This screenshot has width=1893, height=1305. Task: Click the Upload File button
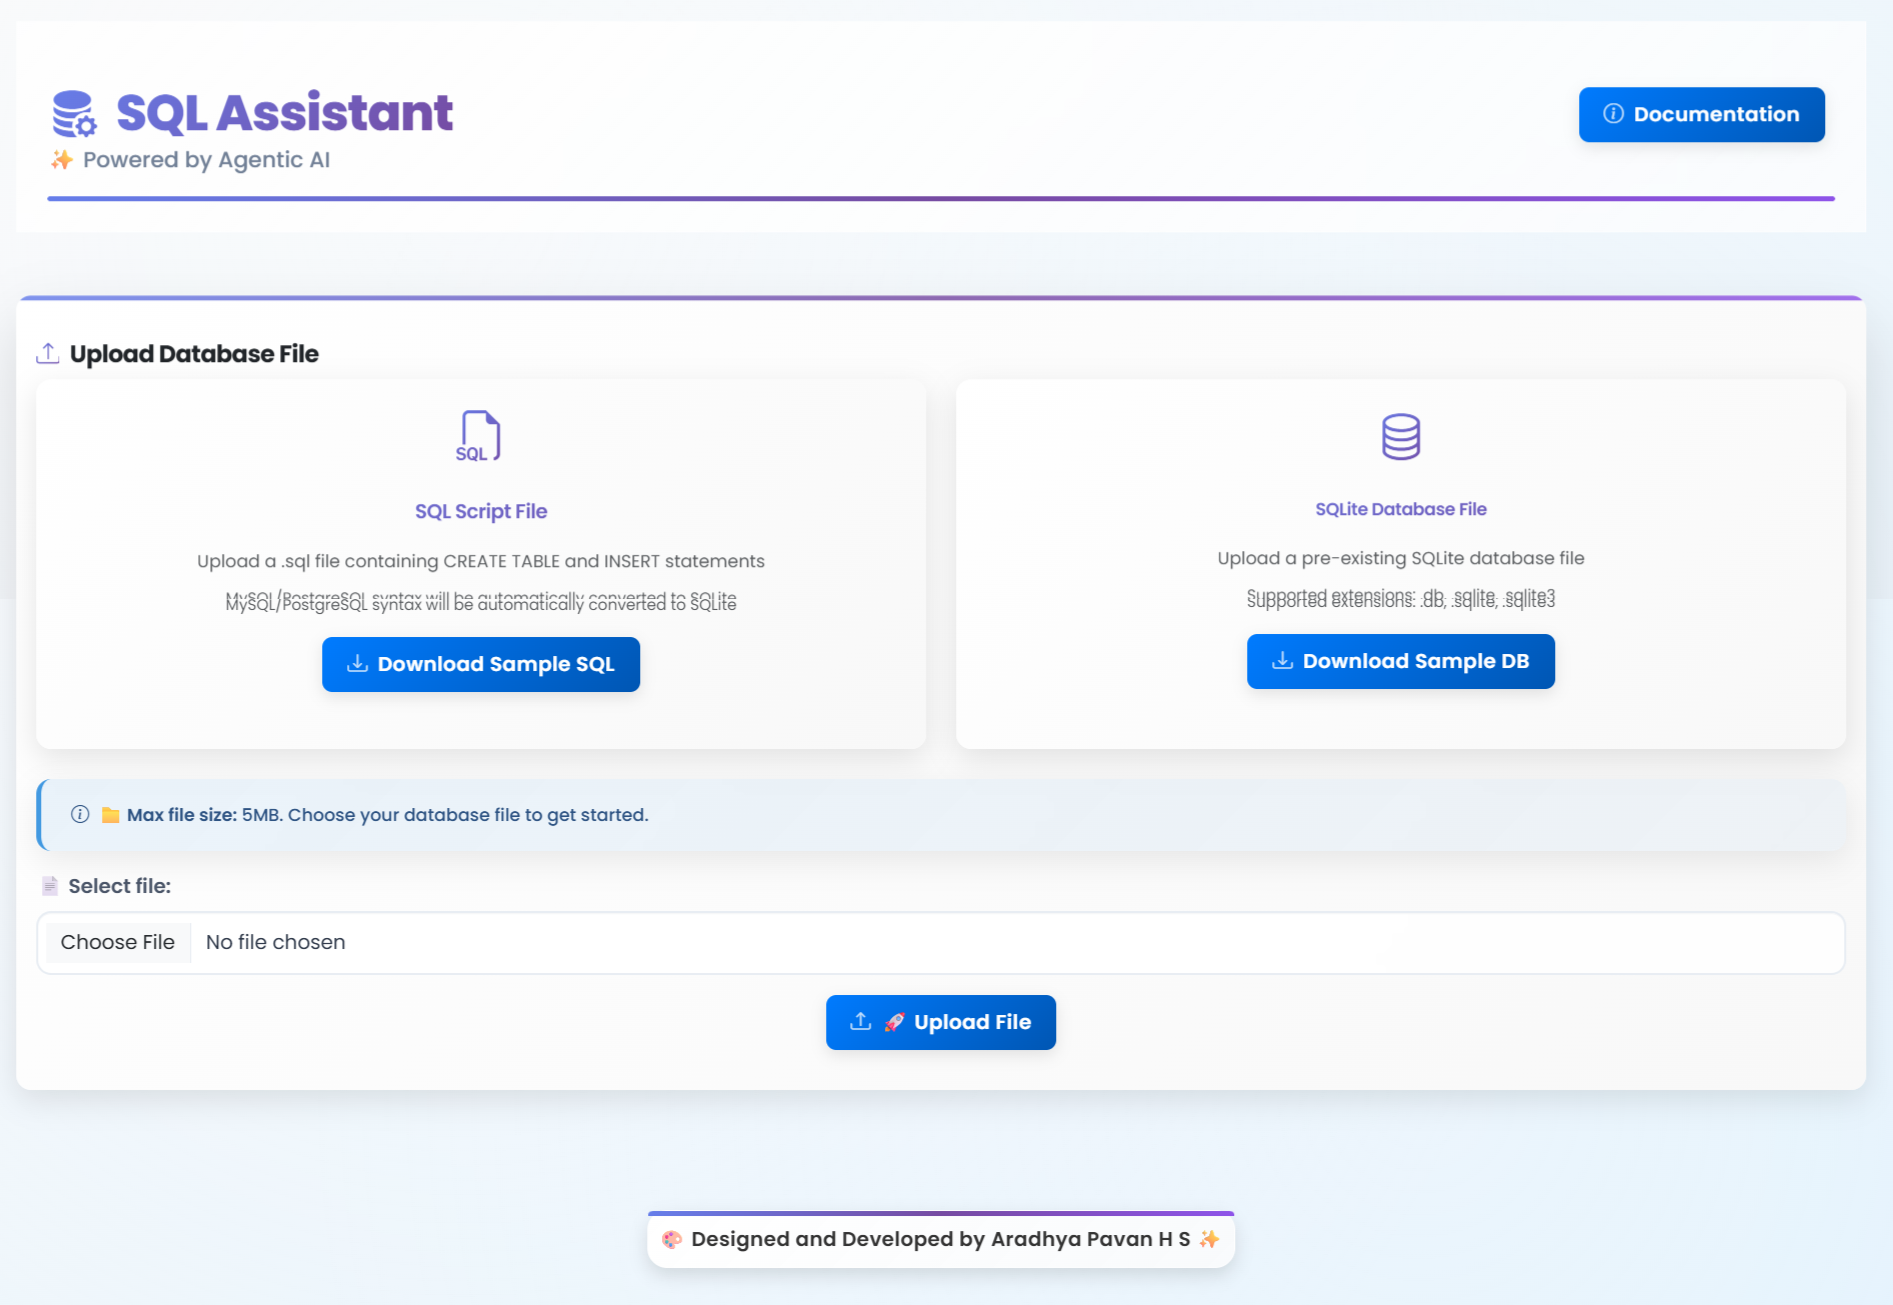tap(940, 1022)
